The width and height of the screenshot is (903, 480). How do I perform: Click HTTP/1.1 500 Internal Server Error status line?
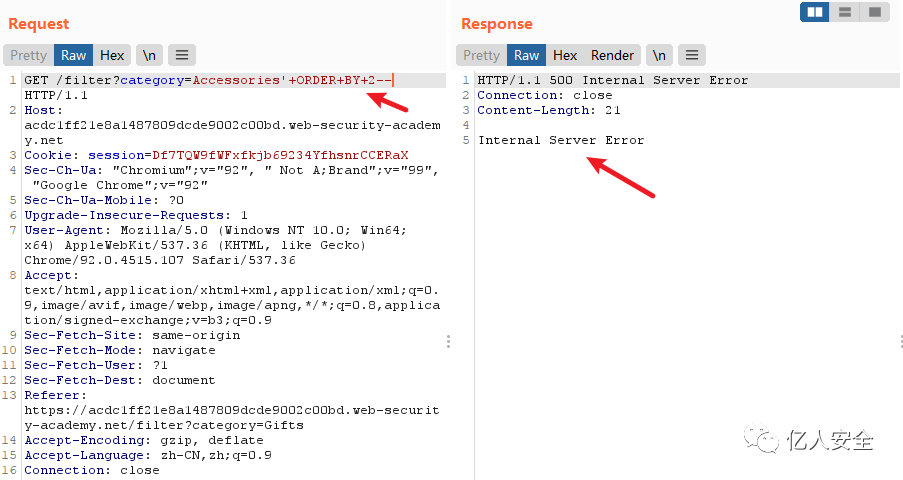(x=613, y=80)
